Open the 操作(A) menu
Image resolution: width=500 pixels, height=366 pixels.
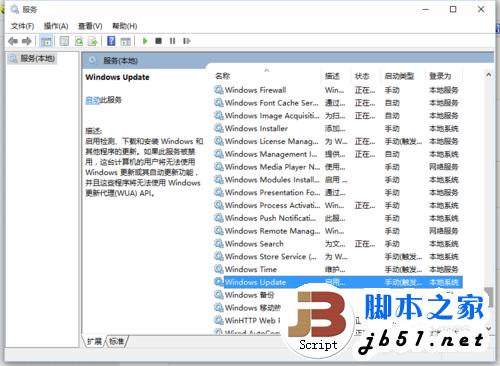(x=56, y=26)
